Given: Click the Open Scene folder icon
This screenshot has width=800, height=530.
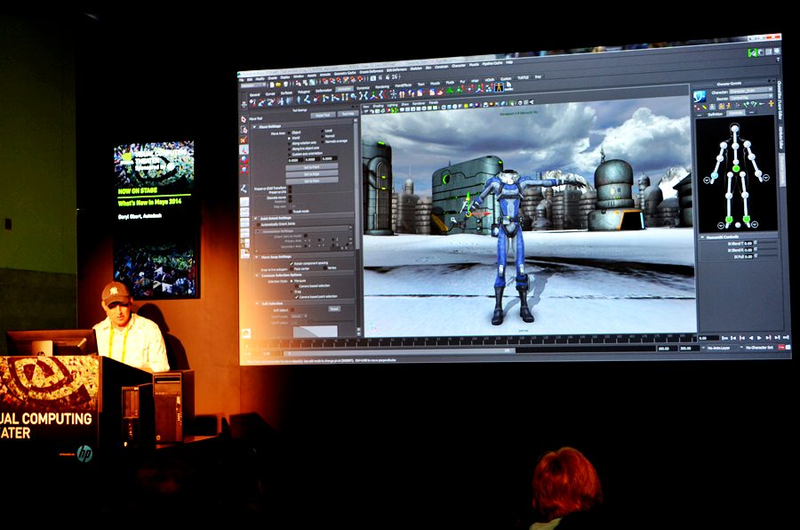Looking at the screenshot, I should 278,85.
